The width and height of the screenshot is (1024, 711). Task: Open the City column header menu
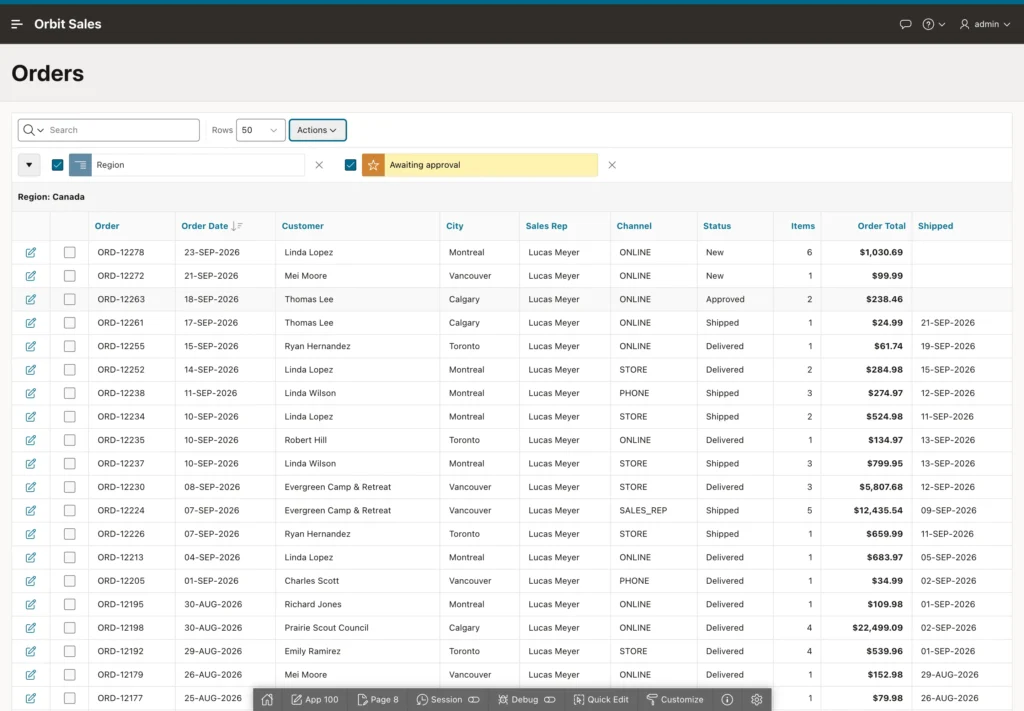[x=455, y=226]
